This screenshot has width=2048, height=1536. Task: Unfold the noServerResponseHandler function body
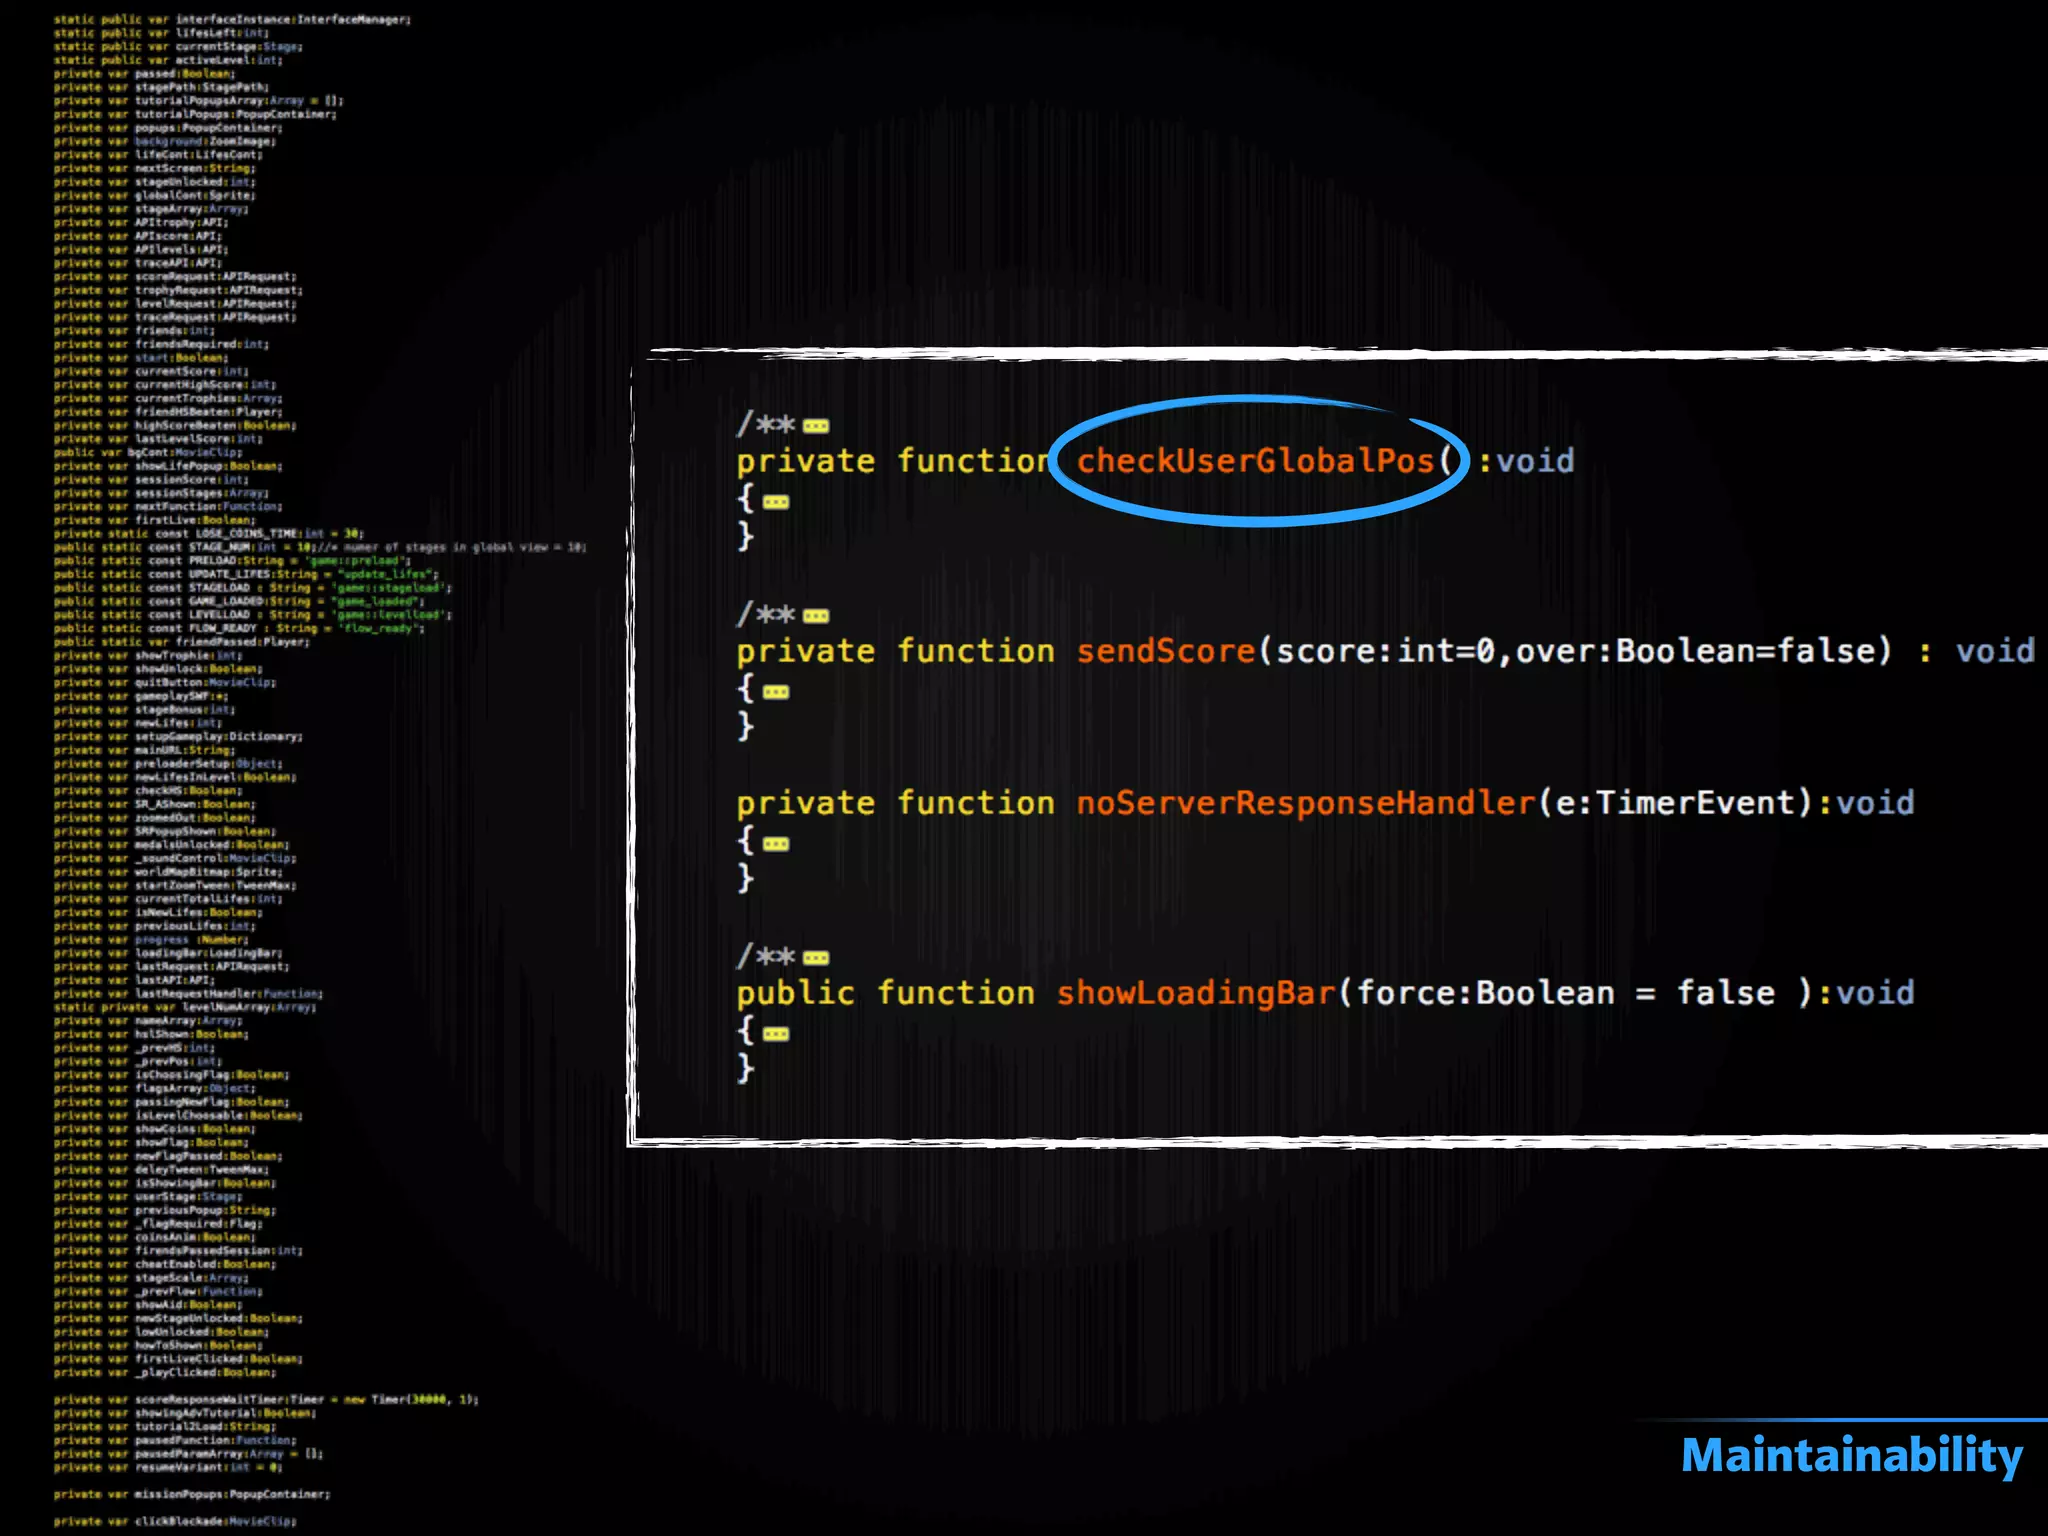(776, 844)
